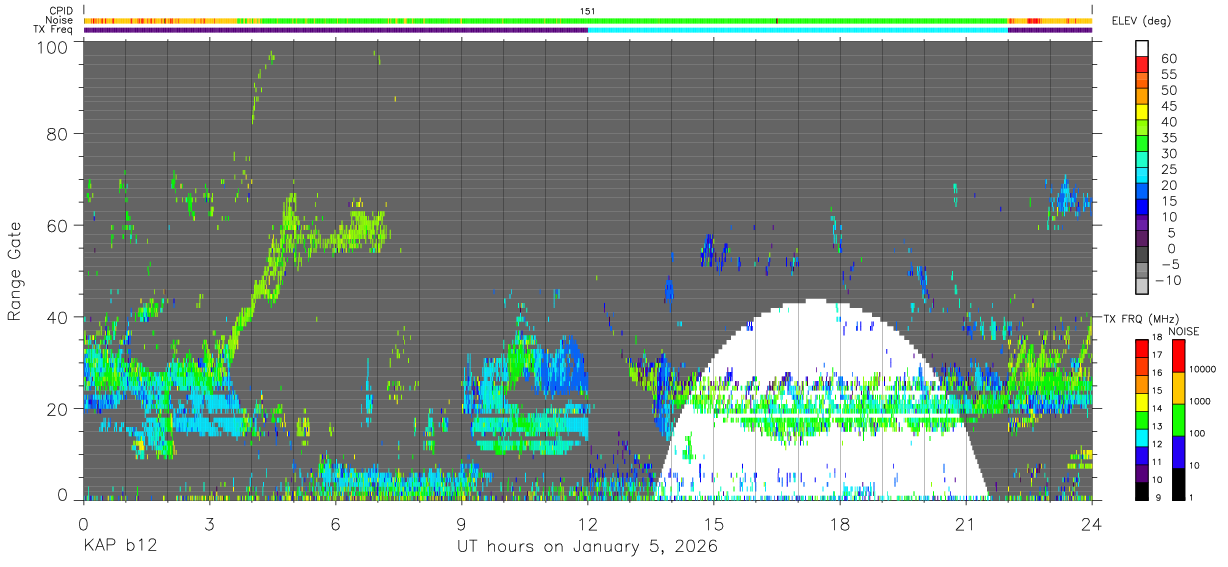Click the cyan elevation swatch between 20 and 25
Screen dimensions: 1228x567
[1142, 176]
